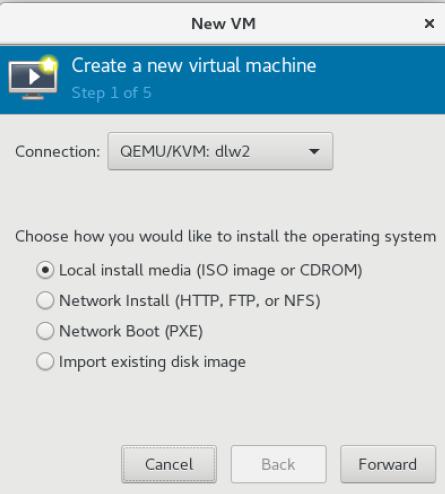The height and width of the screenshot is (494, 445).
Task: Click the Step 1 of 5 text
Action: pyautogui.click(x=111, y=93)
